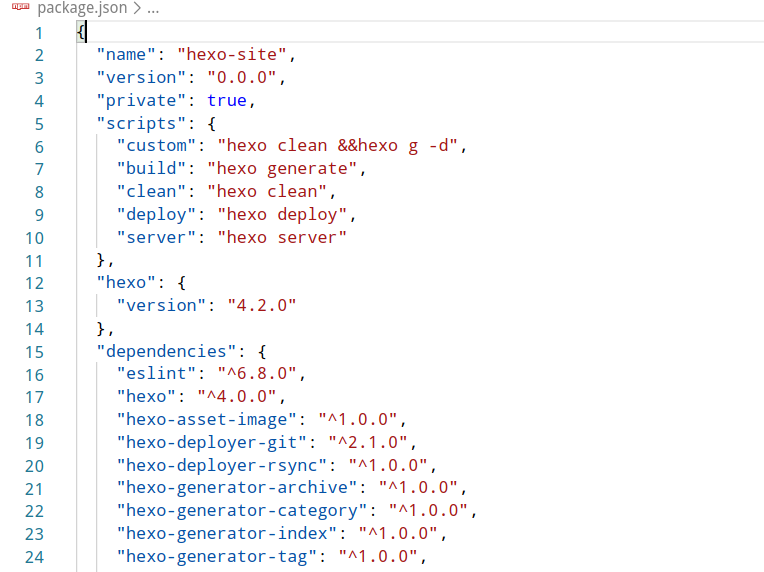
Task: Click the "^4.0.0" version value
Action: pyautogui.click(x=237, y=397)
